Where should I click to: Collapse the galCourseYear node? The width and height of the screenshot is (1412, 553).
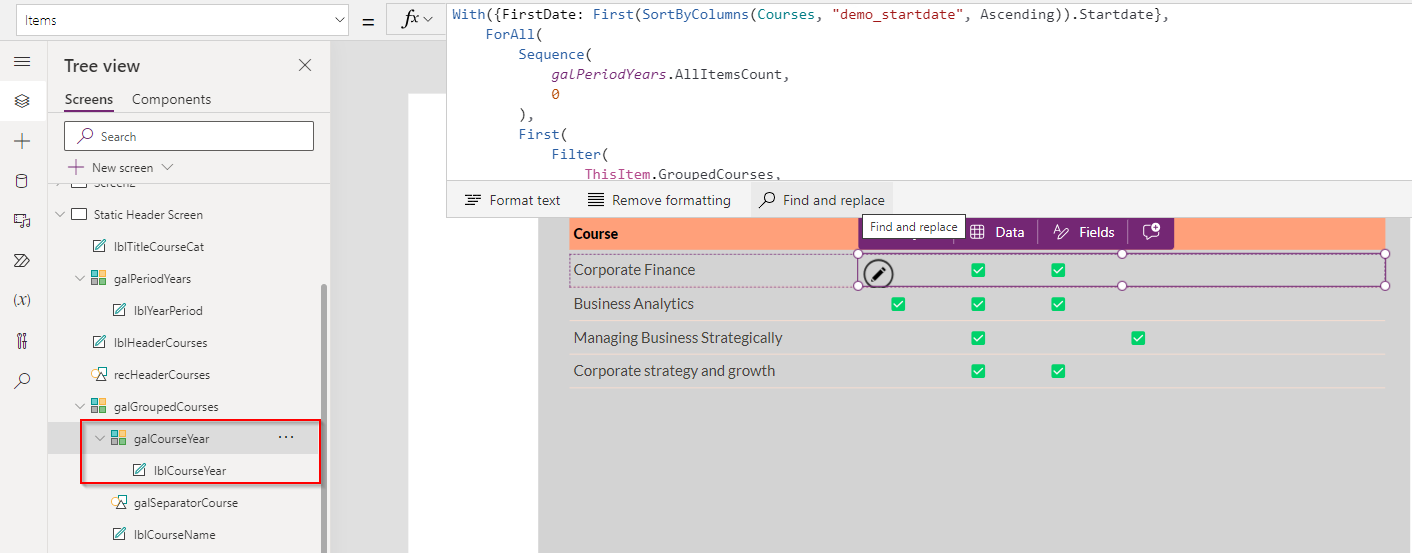(x=100, y=438)
